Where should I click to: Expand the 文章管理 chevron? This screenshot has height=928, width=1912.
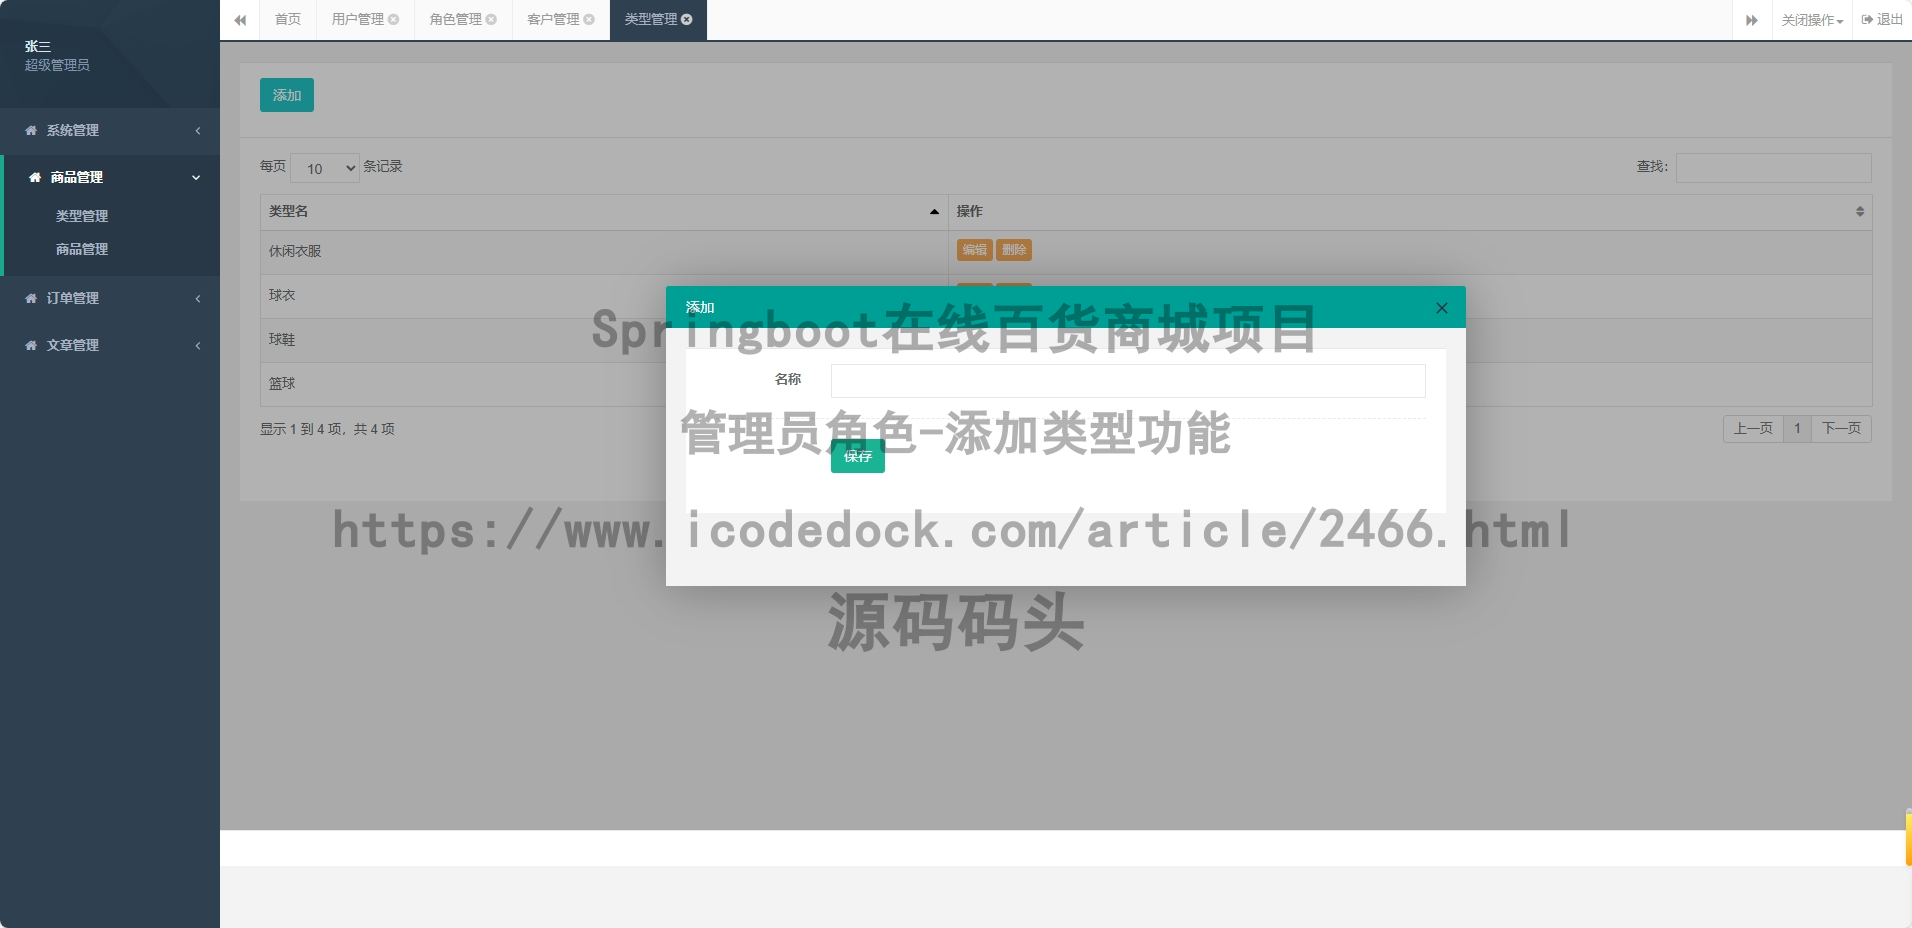198,346
